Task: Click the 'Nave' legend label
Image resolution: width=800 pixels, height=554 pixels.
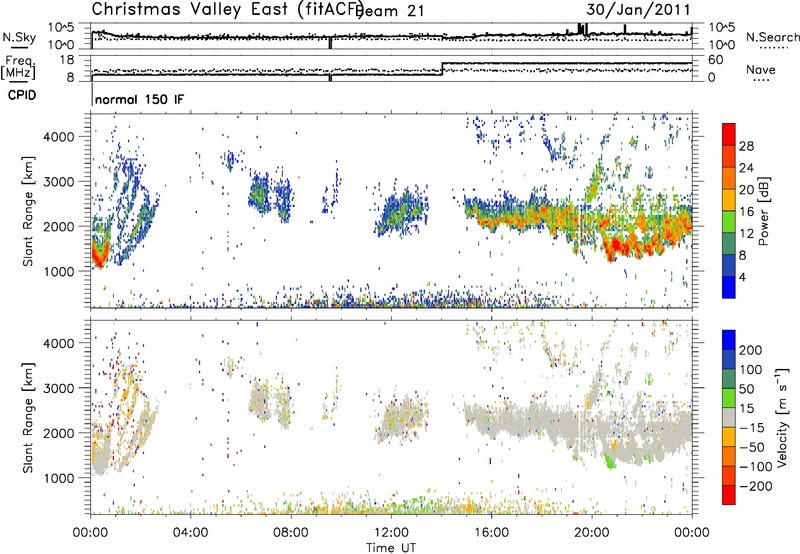Action: pyautogui.click(x=760, y=69)
